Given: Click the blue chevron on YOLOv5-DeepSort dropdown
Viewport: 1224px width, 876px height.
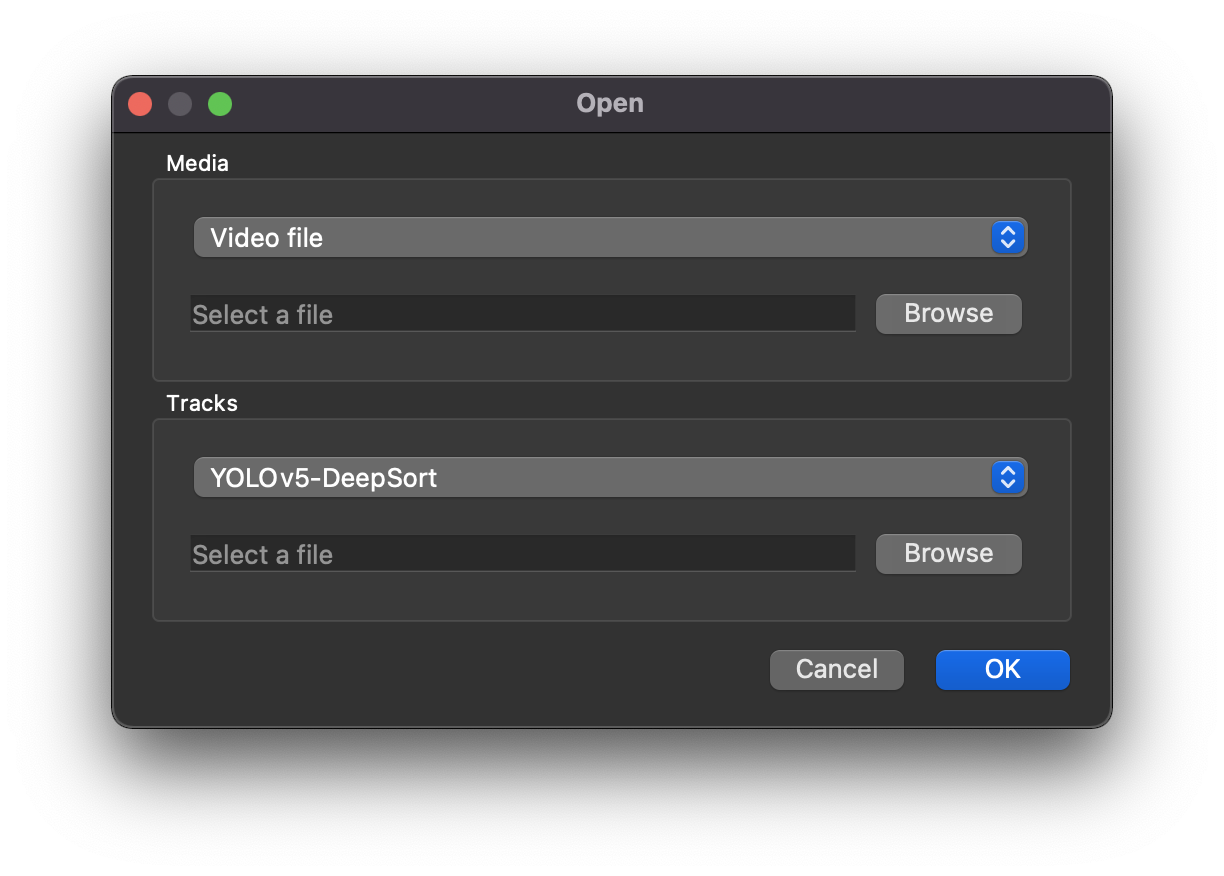Looking at the screenshot, I should [x=1008, y=478].
